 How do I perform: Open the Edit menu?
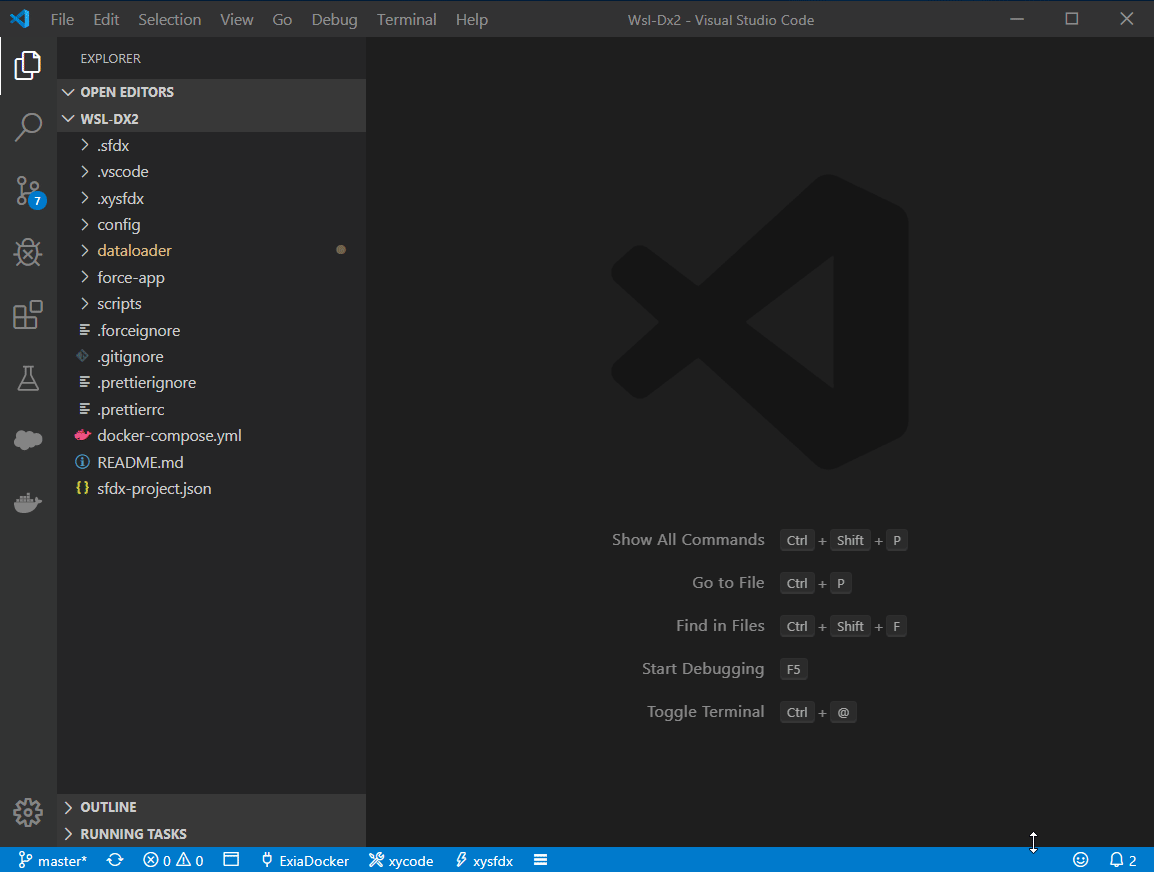pos(106,20)
